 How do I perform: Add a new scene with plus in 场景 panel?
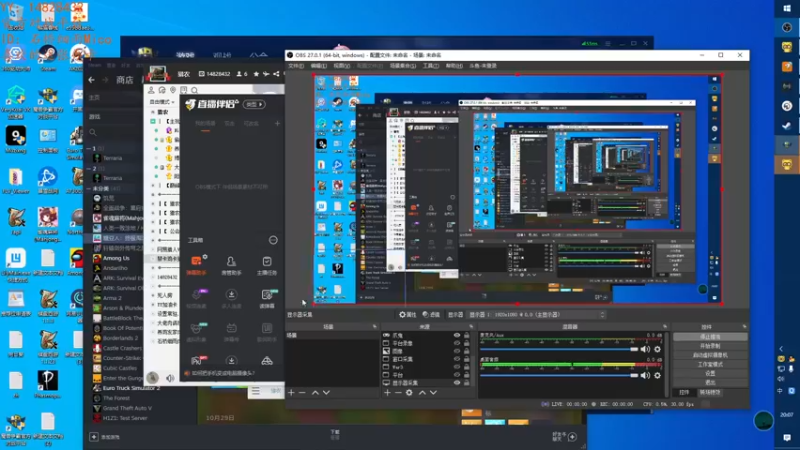pyautogui.click(x=291, y=393)
